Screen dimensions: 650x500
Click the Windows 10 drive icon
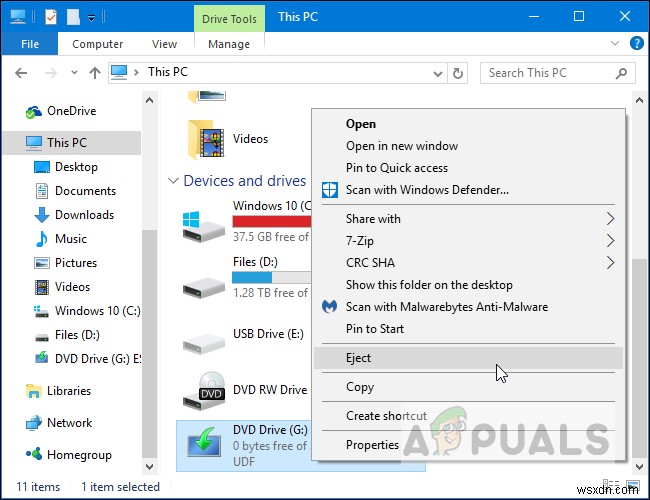203,226
